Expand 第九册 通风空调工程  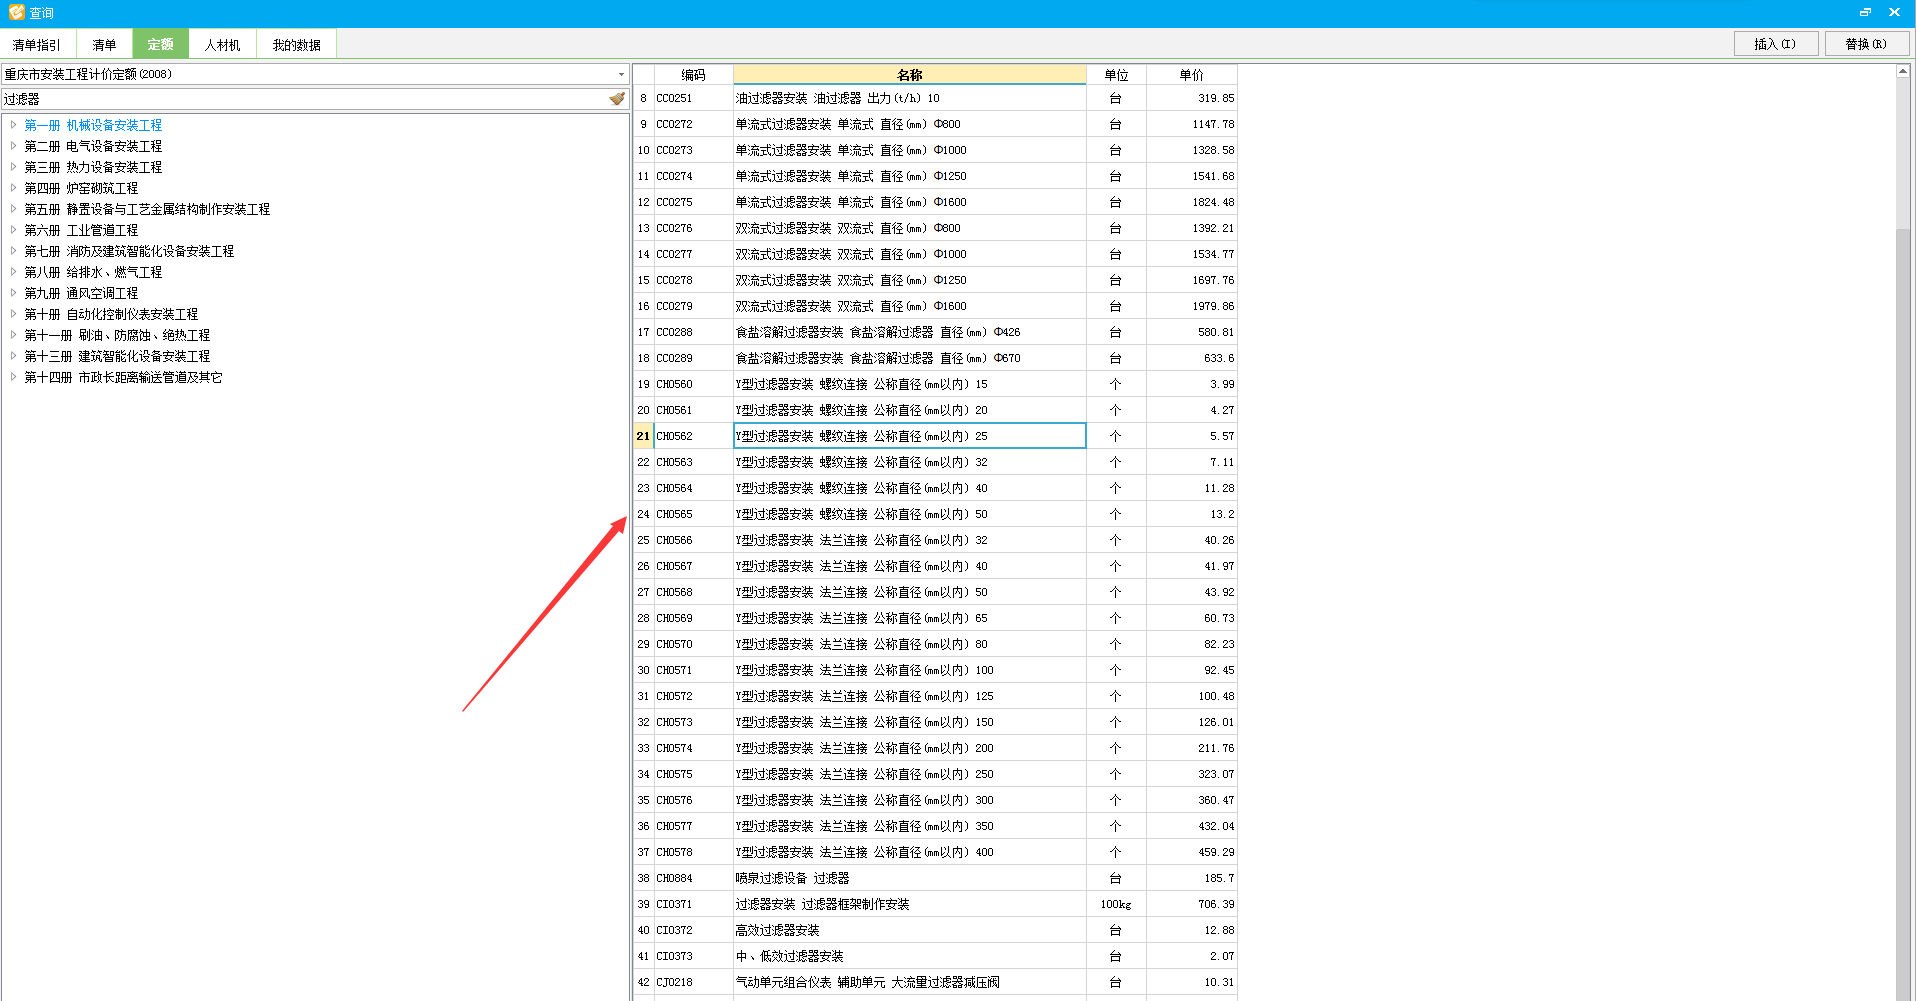13,293
